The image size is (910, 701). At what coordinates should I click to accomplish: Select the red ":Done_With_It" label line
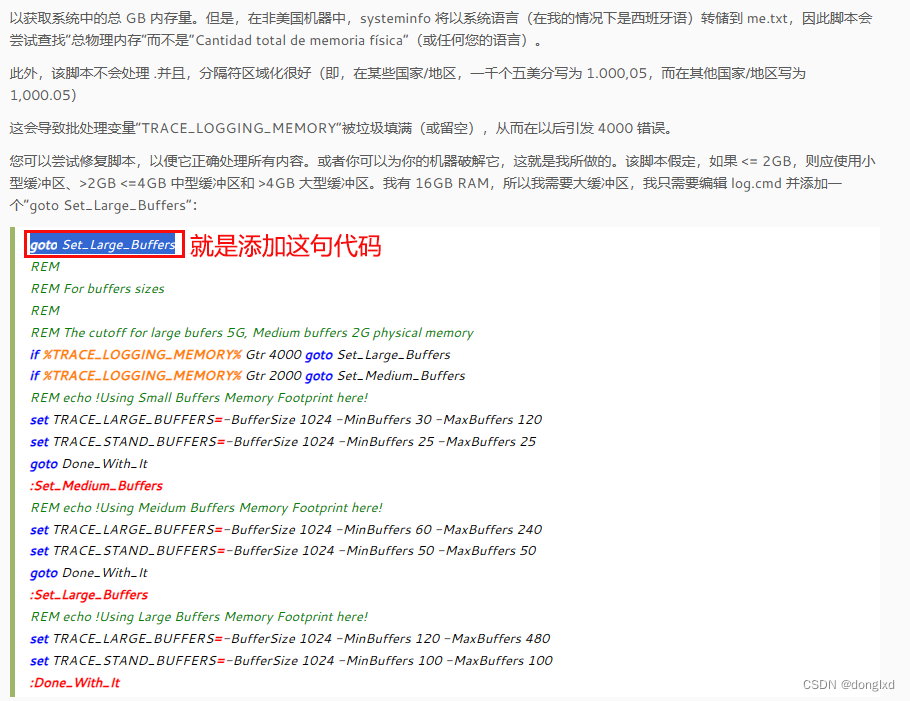(75, 683)
